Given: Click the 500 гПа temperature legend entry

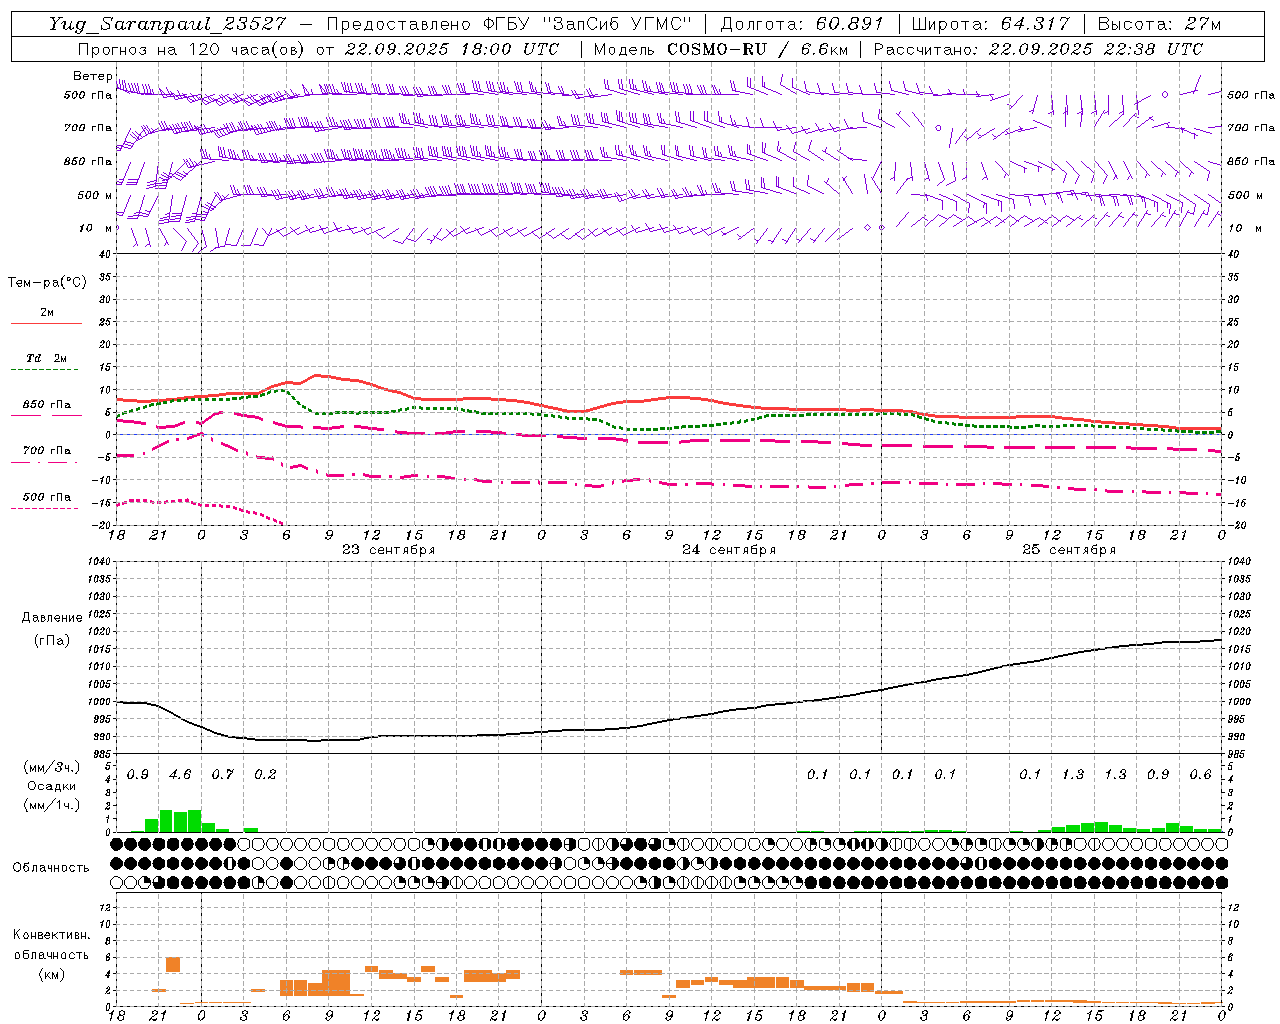Looking at the screenshot, I should [x=46, y=497].
